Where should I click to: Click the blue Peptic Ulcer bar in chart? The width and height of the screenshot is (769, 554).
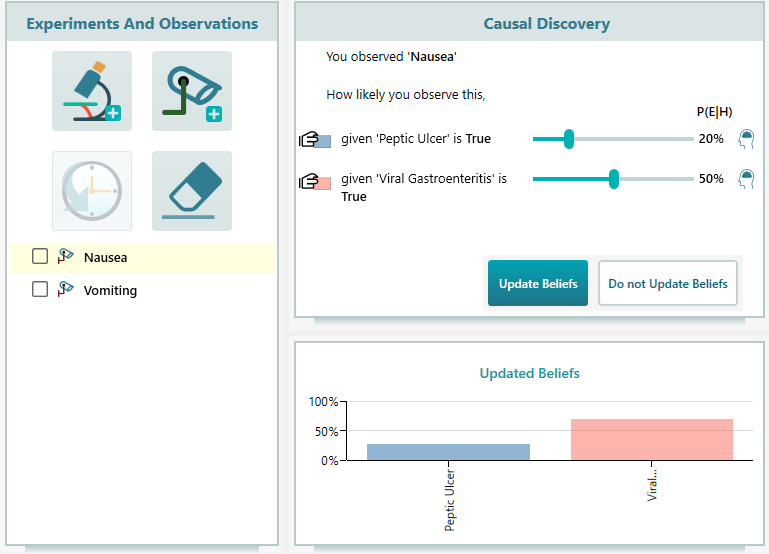coord(448,452)
